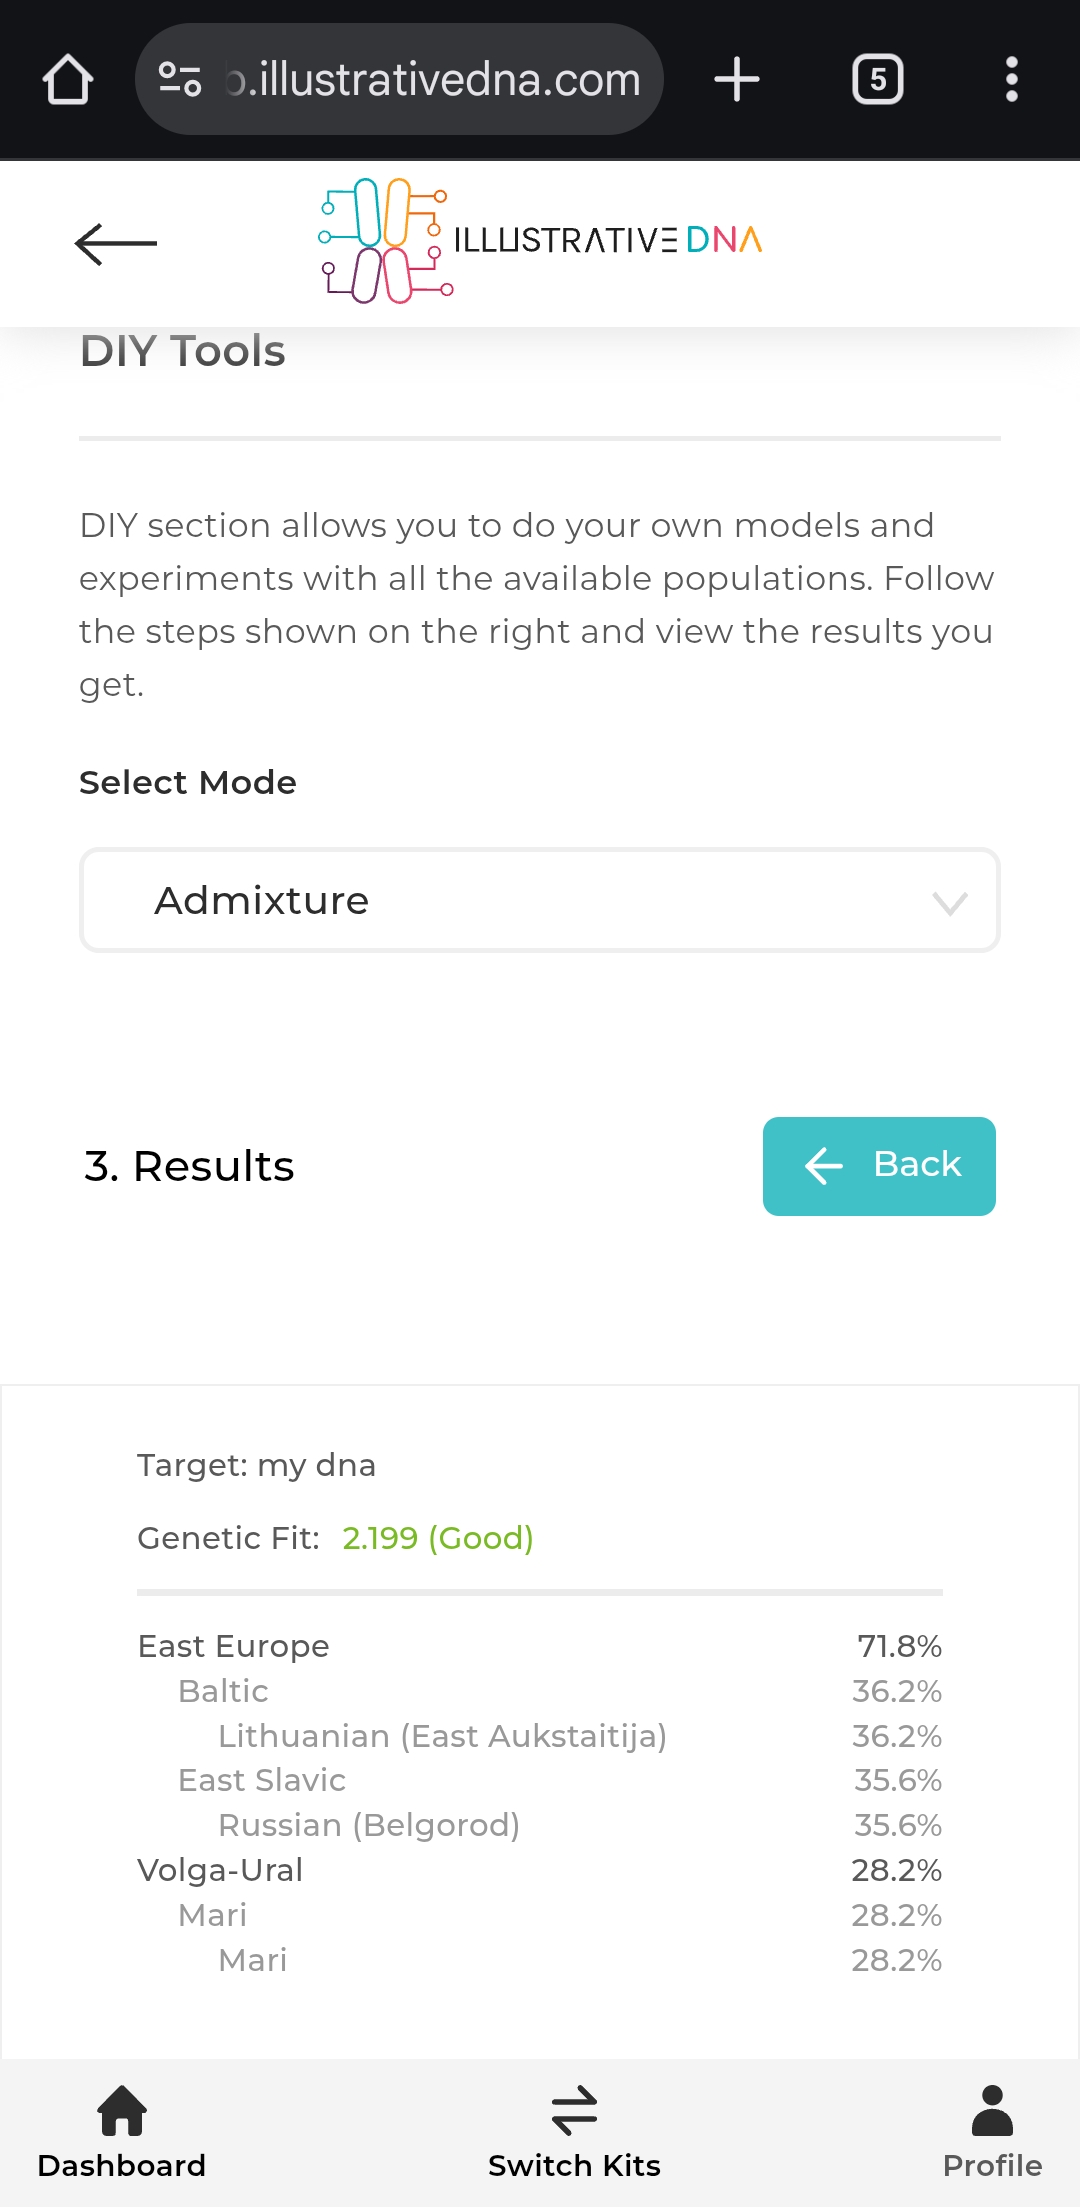Click the Illustrative DNA logo

540,240
